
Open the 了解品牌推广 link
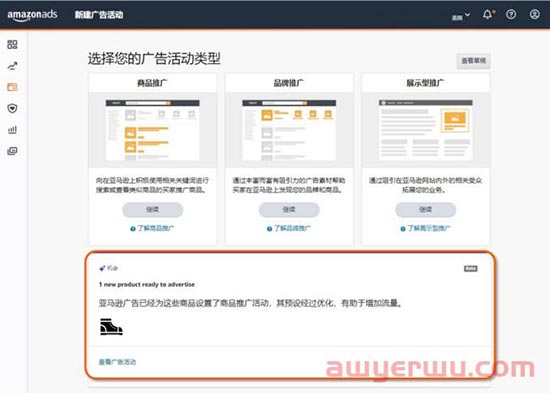pyautogui.click(x=289, y=228)
